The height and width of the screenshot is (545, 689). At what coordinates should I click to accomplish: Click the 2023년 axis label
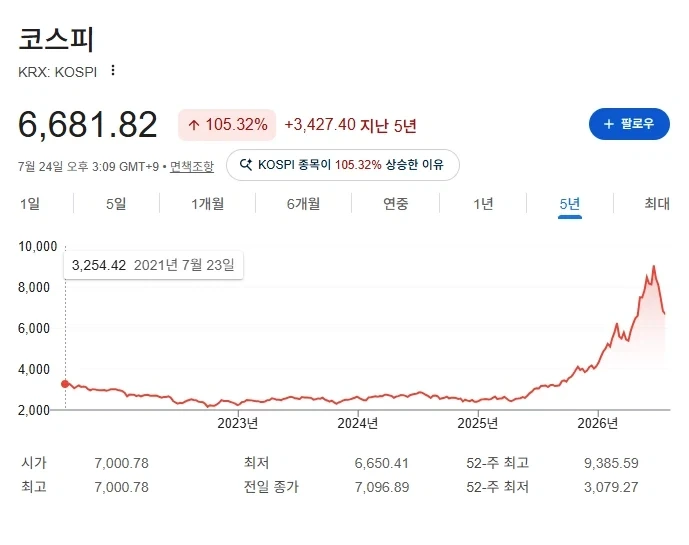tap(238, 423)
